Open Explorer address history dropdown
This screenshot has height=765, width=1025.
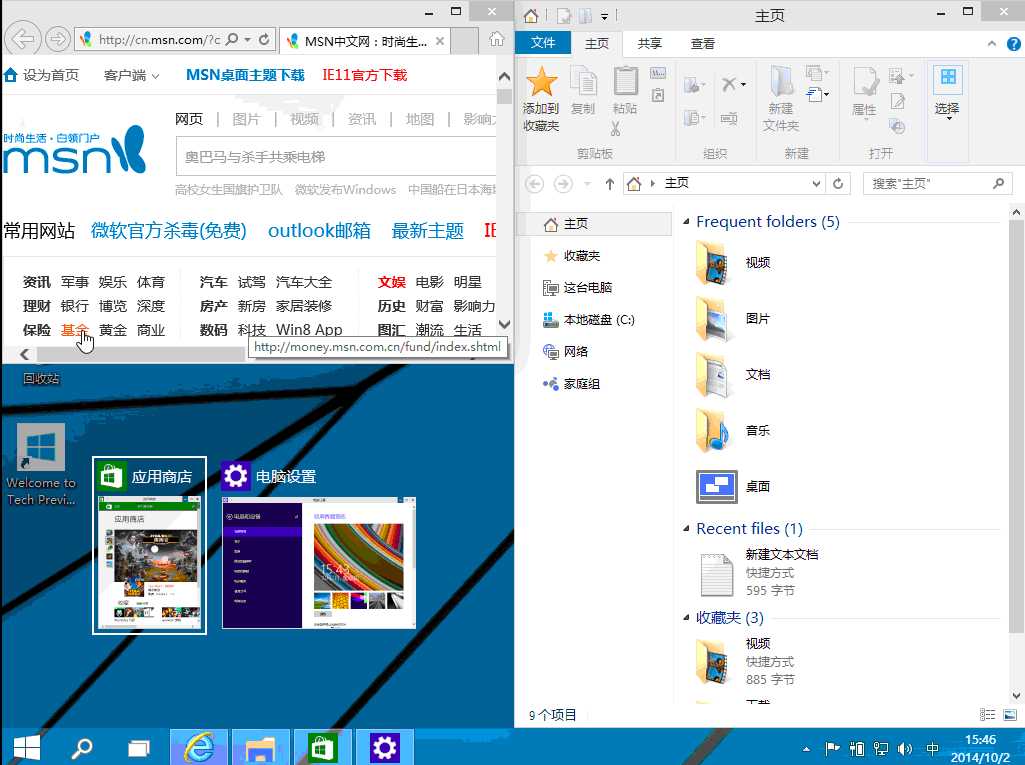[816, 184]
